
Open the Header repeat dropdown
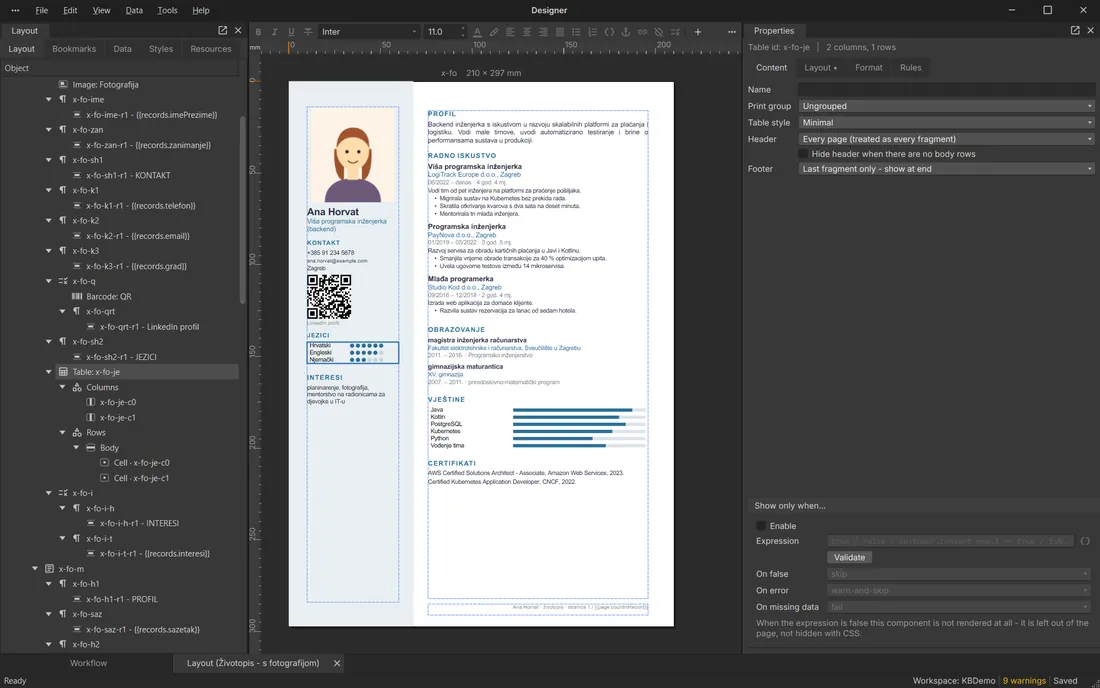click(946, 139)
